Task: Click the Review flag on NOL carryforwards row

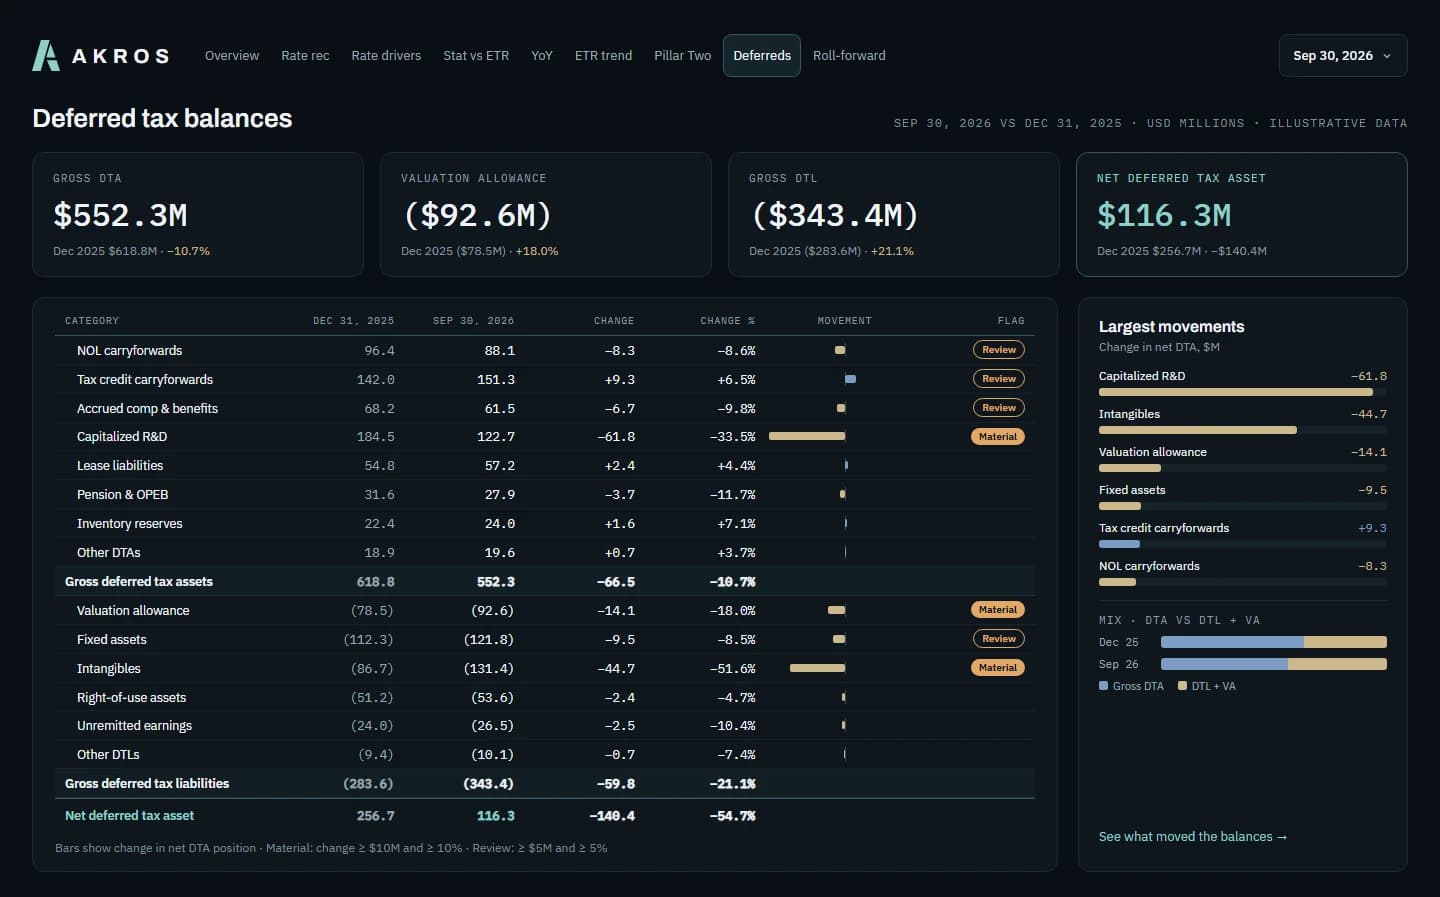Action: coord(999,350)
